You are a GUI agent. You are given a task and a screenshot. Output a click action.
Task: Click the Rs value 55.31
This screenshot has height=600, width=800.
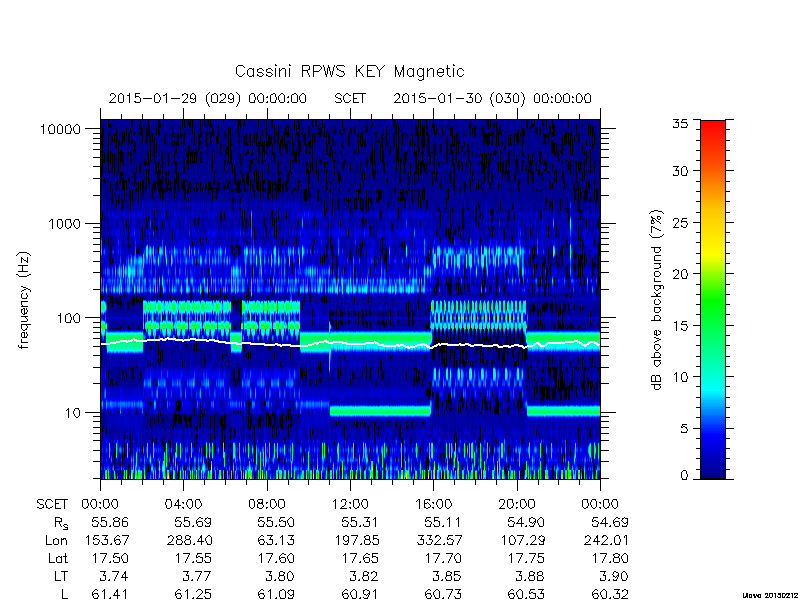pyautogui.click(x=360, y=522)
